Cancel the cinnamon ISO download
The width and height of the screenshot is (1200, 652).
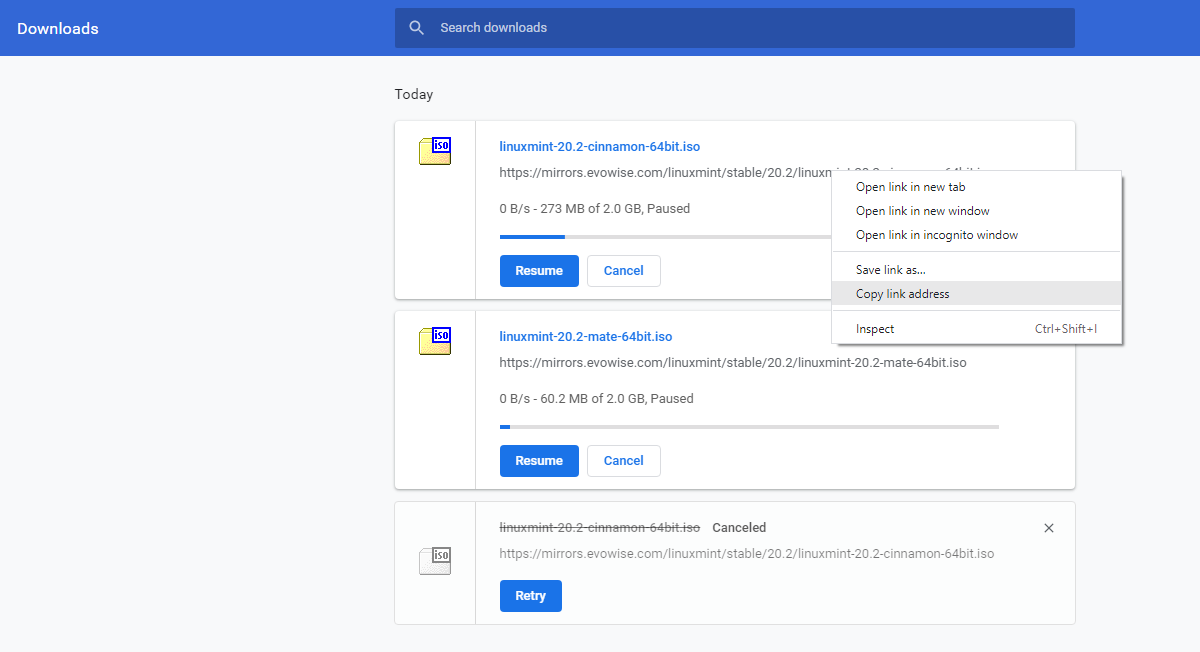[623, 271]
